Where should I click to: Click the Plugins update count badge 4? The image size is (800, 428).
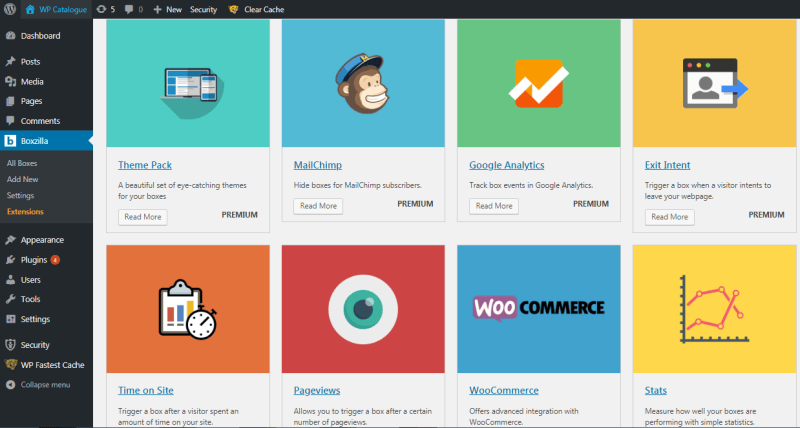point(55,260)
